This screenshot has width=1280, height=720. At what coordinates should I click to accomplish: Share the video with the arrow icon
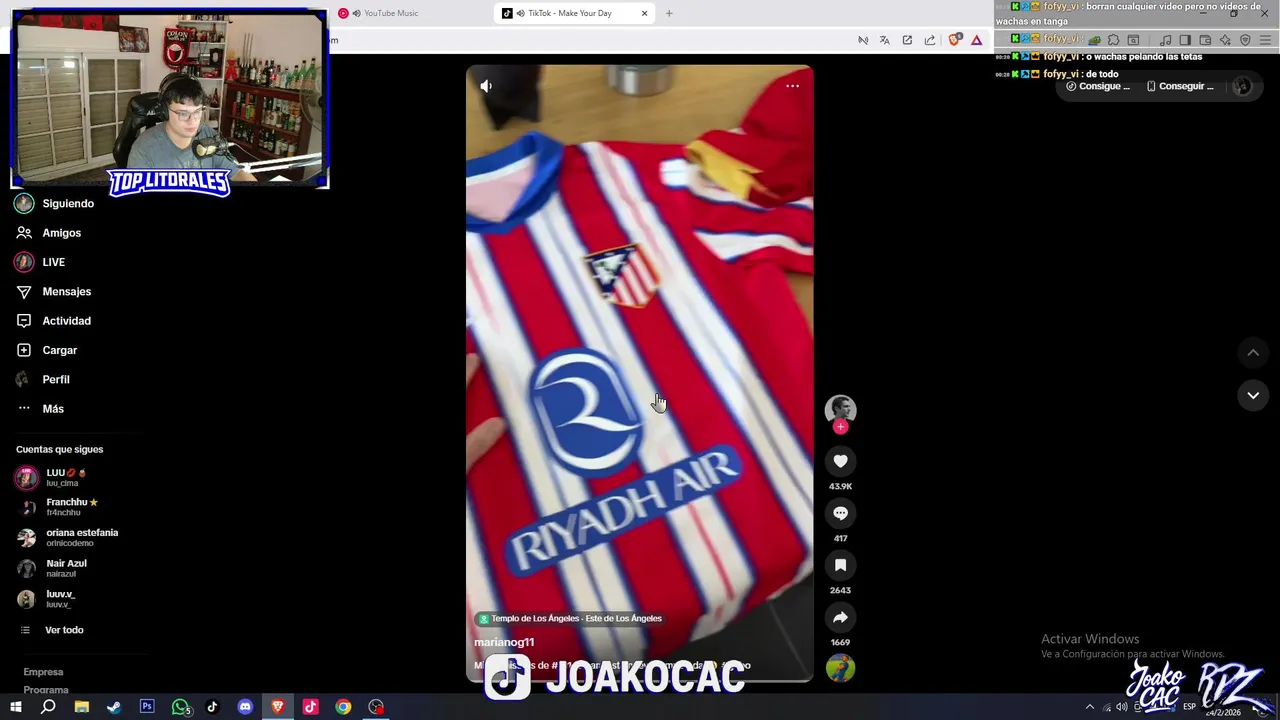coord(840,617)
